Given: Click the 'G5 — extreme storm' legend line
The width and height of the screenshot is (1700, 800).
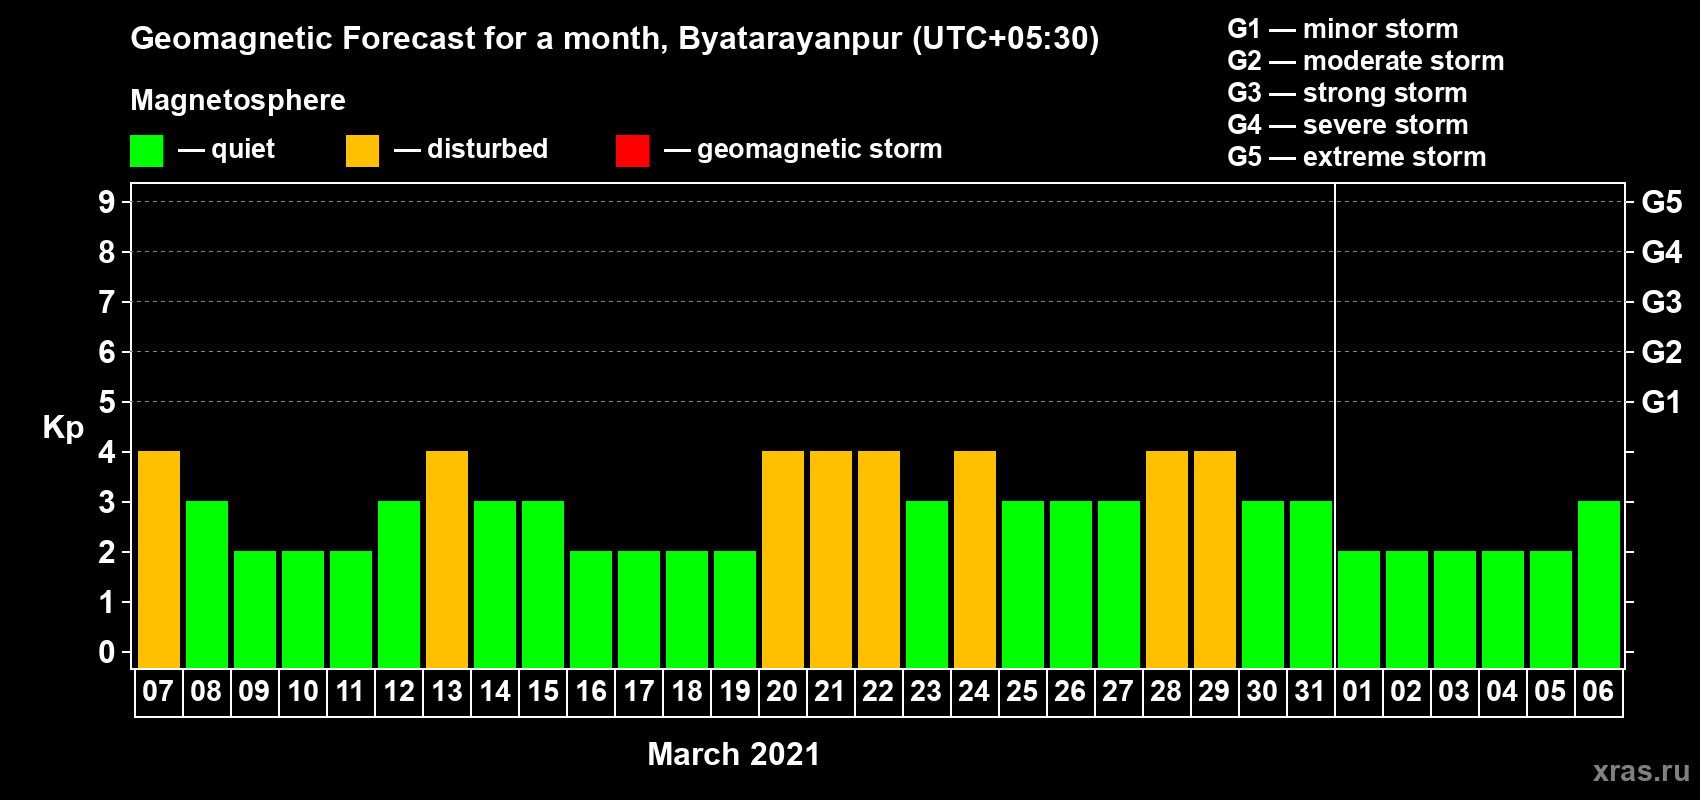Looking at the screenshot, I should coord(1357,157).
